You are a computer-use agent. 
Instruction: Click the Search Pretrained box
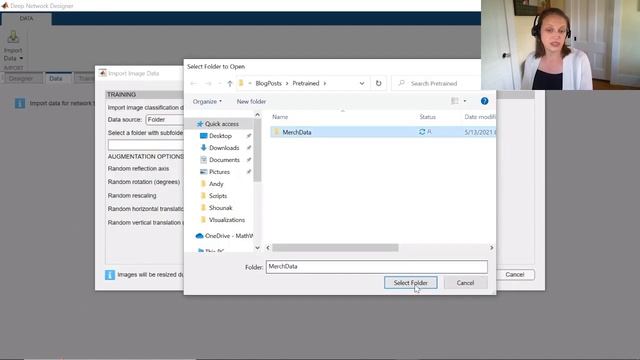(437, 84)
